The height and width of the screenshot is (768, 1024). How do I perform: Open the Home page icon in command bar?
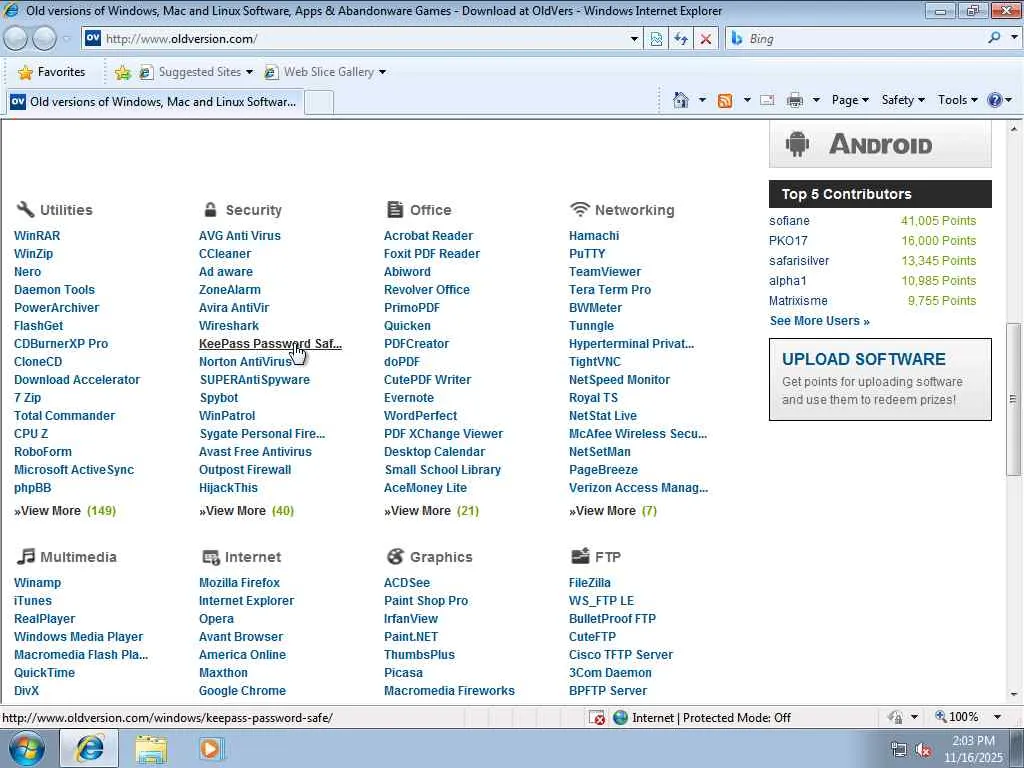(x=680, y=100)
